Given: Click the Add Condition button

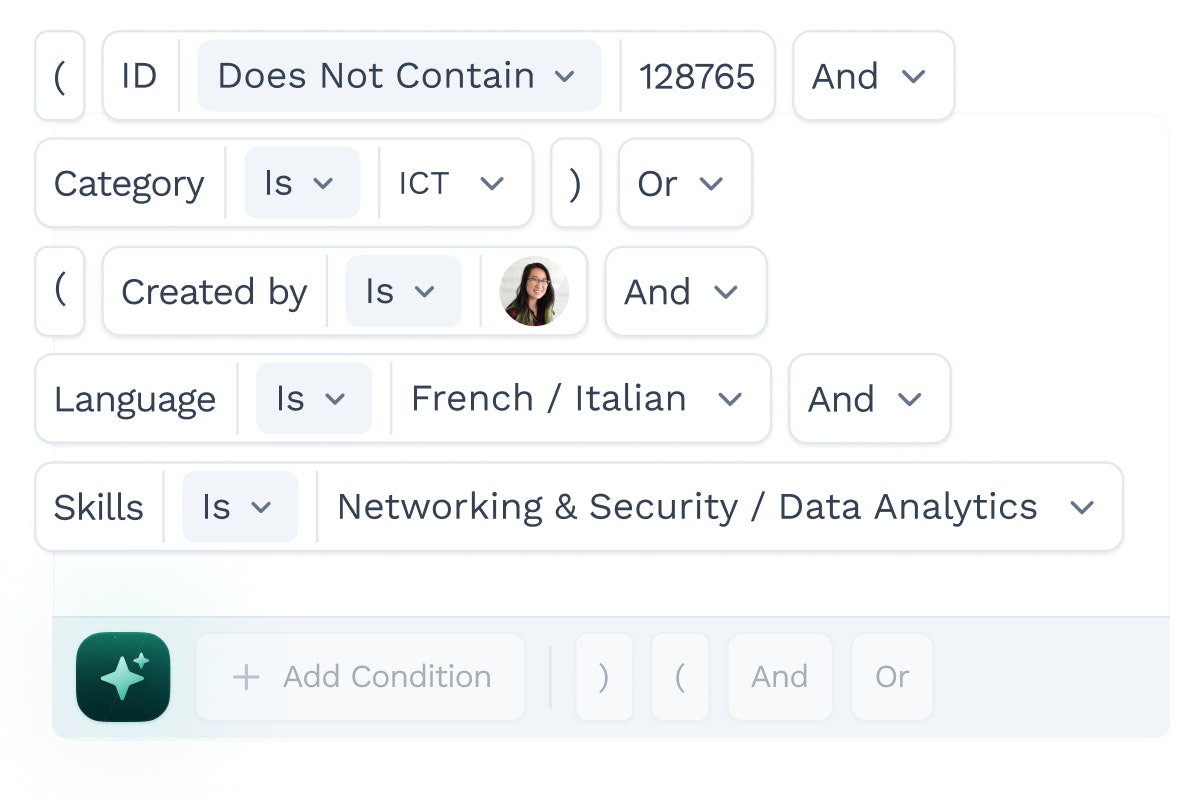Looking at the screenshot, I should pos(360,677).
